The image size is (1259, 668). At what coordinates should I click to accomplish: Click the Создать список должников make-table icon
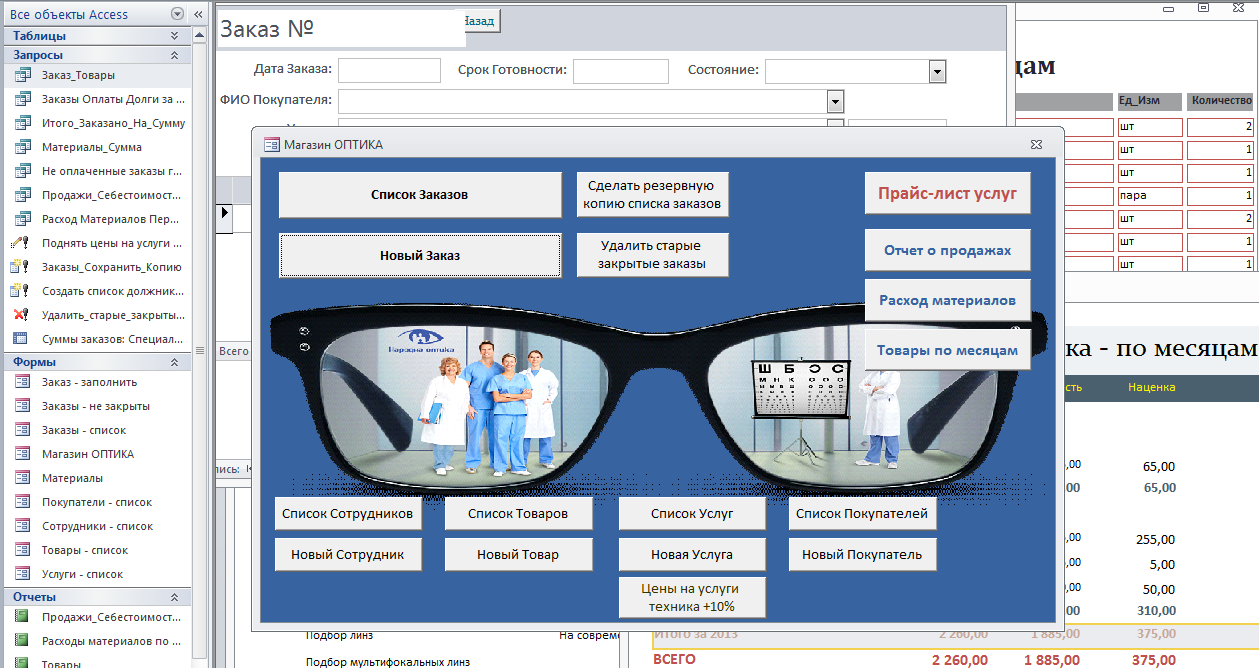[20, 291]
